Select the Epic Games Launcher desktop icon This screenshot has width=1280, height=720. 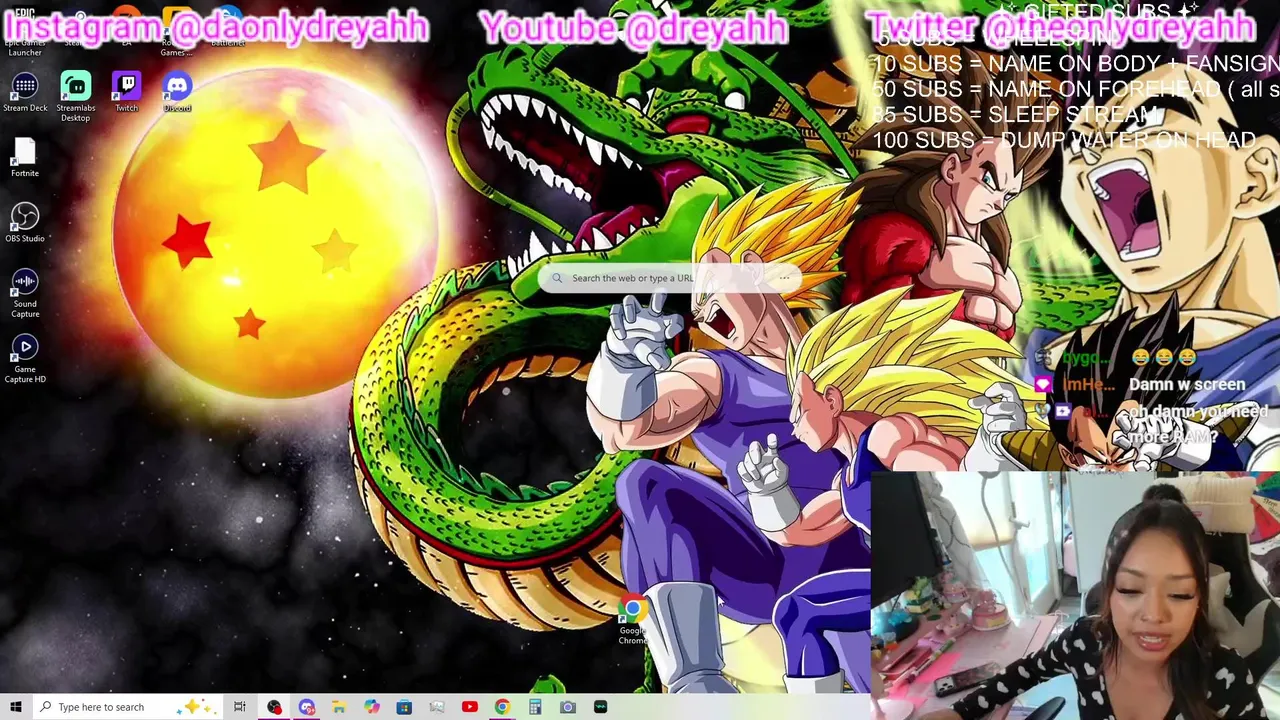(x=25, y=30)
